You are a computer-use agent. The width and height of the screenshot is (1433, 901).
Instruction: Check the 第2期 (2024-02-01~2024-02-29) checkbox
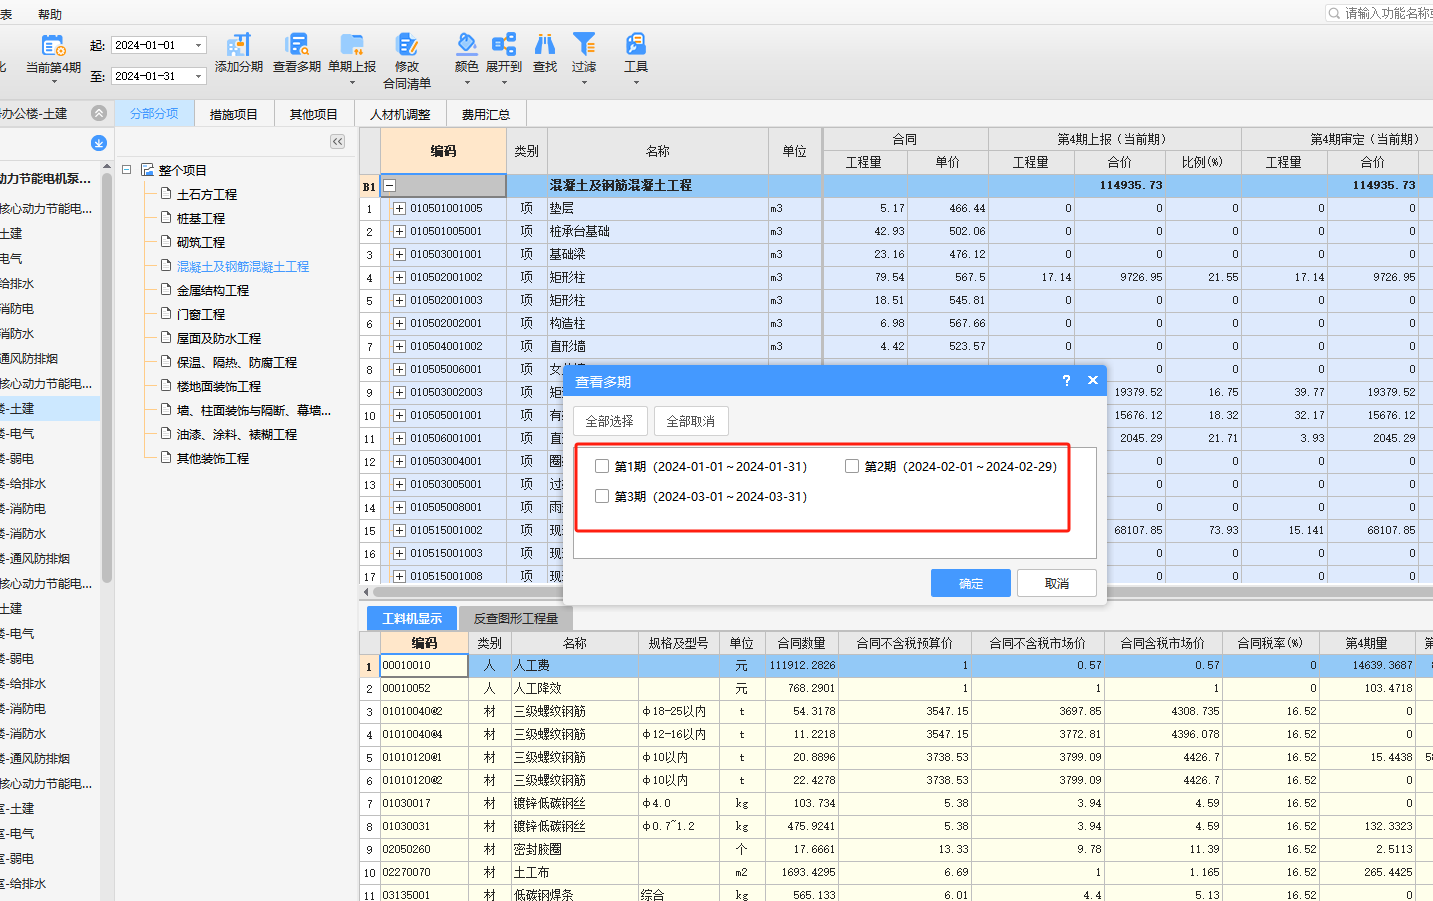pos(852,466)
